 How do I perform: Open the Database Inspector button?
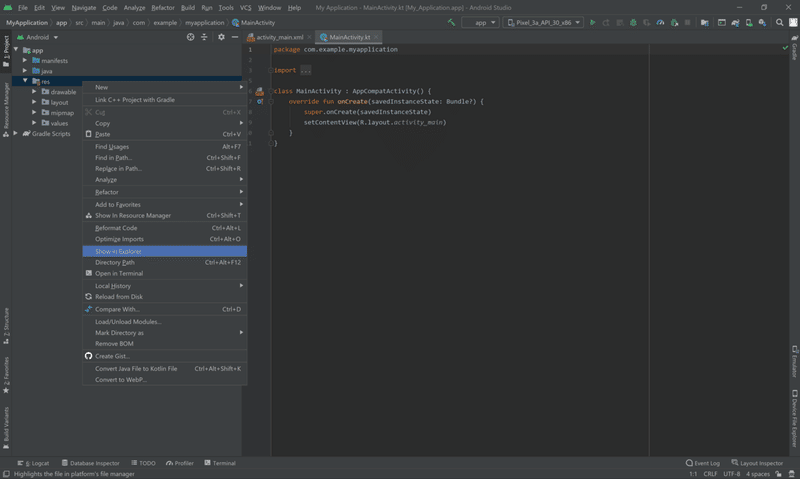[x=90, y=463]
